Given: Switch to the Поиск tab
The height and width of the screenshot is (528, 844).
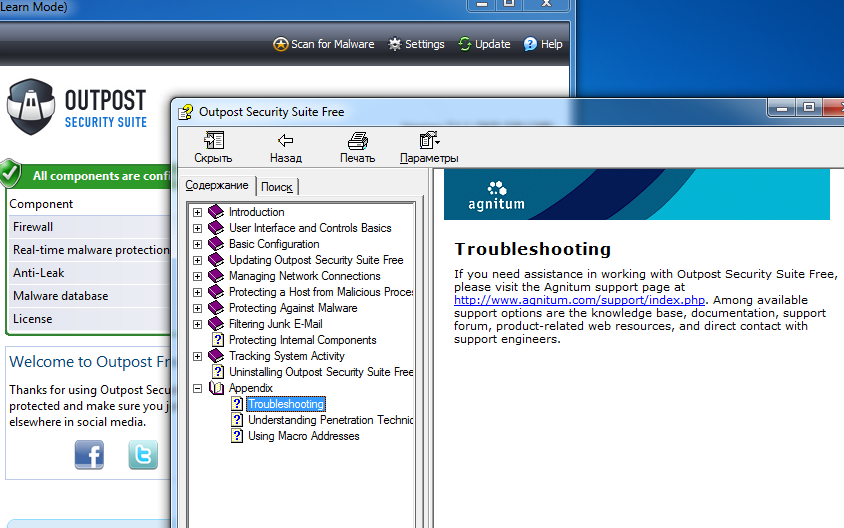Looking at the screenshot, I should pyautogui.click(x=277, y=187).
